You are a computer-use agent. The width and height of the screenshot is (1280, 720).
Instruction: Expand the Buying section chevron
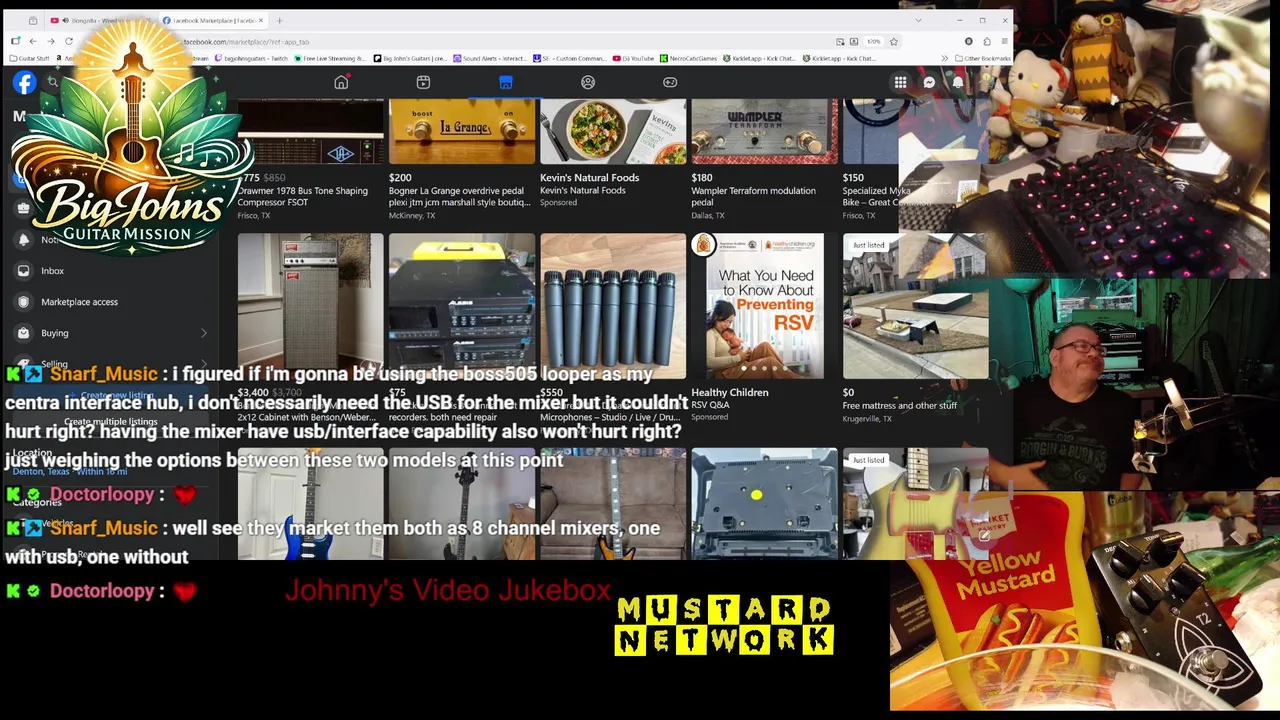pyautogui.click(x=204, y=333)
